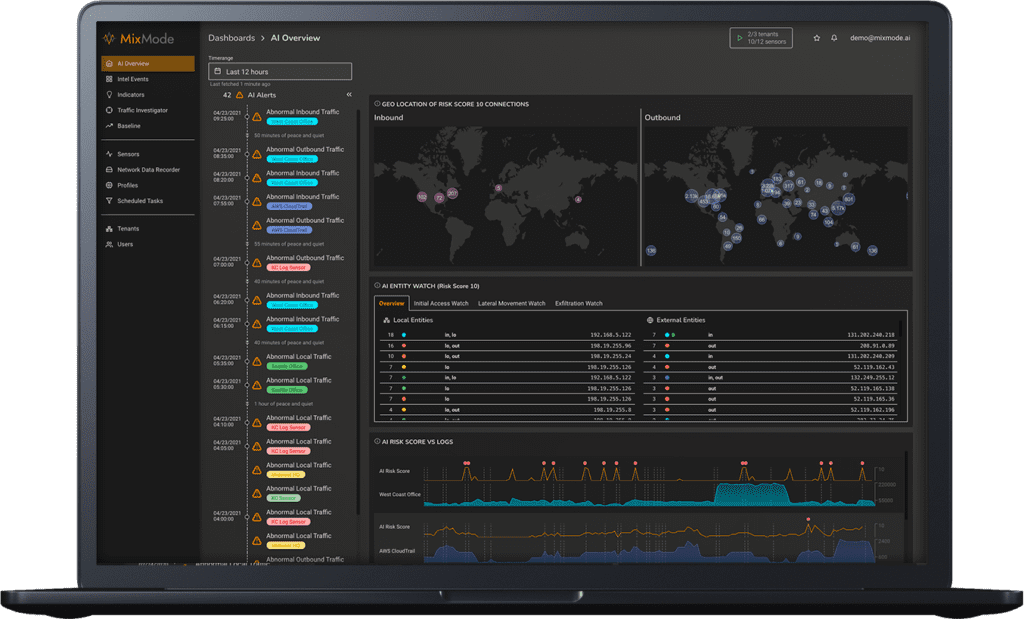
Task: Open the Last 12 hours timerange selector
Action: (280, 72)
